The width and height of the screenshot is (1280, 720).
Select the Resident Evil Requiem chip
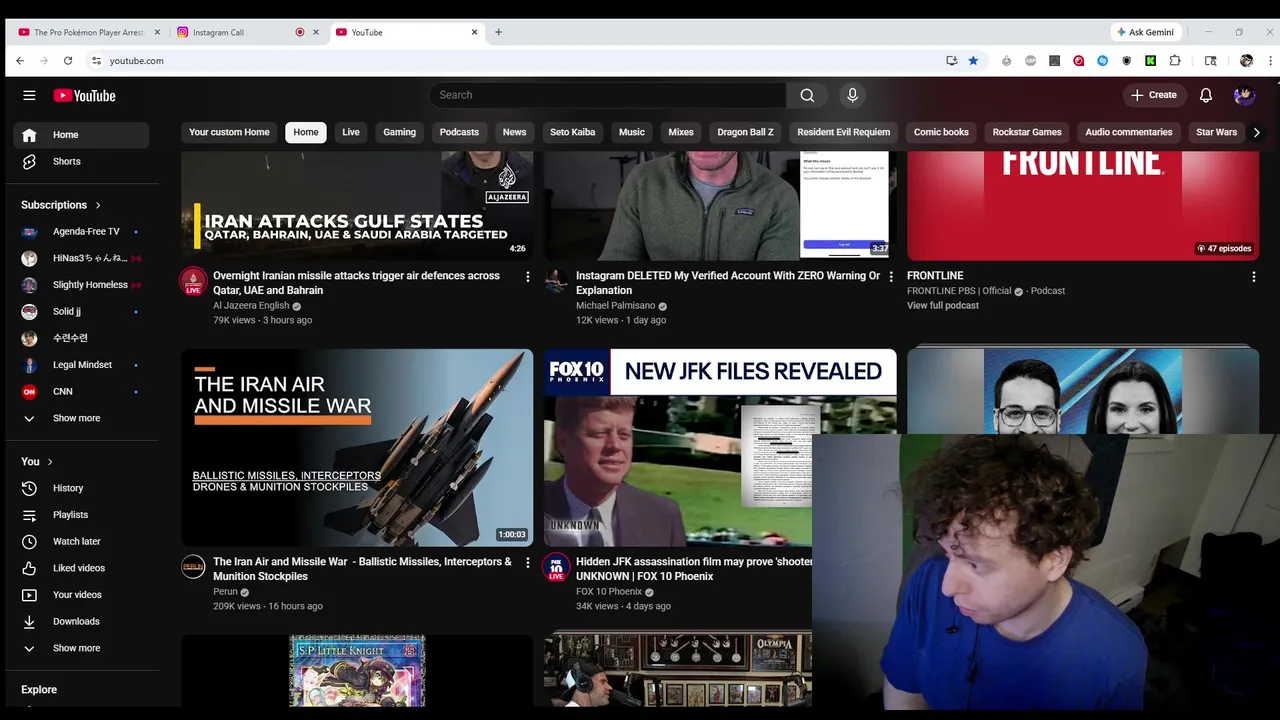843,132
